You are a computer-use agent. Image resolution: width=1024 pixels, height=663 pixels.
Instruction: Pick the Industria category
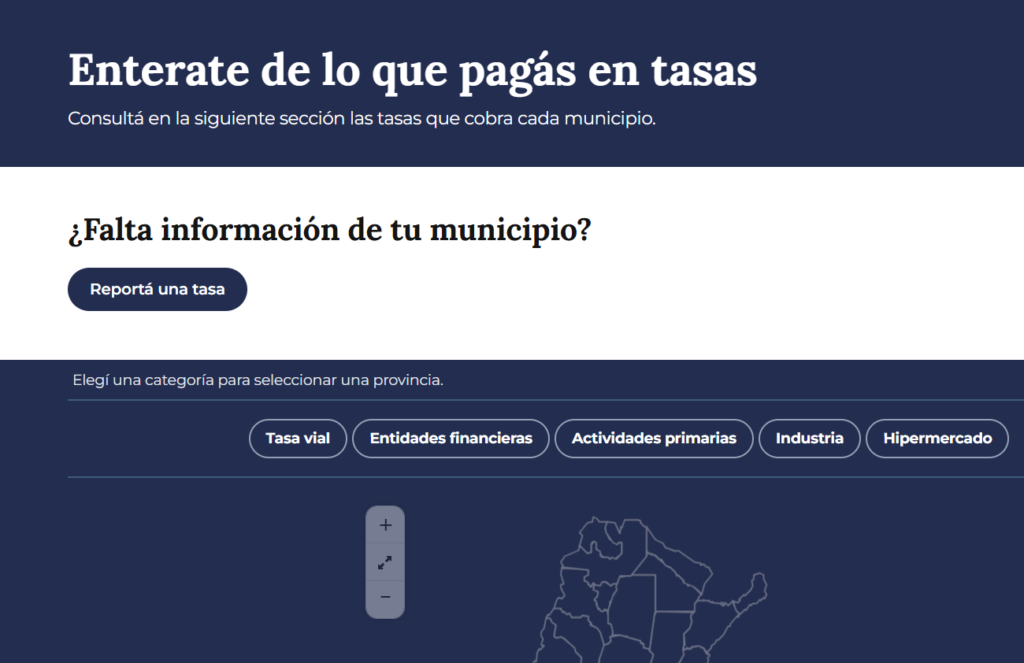pyautogui.click(x=810, y=438)
